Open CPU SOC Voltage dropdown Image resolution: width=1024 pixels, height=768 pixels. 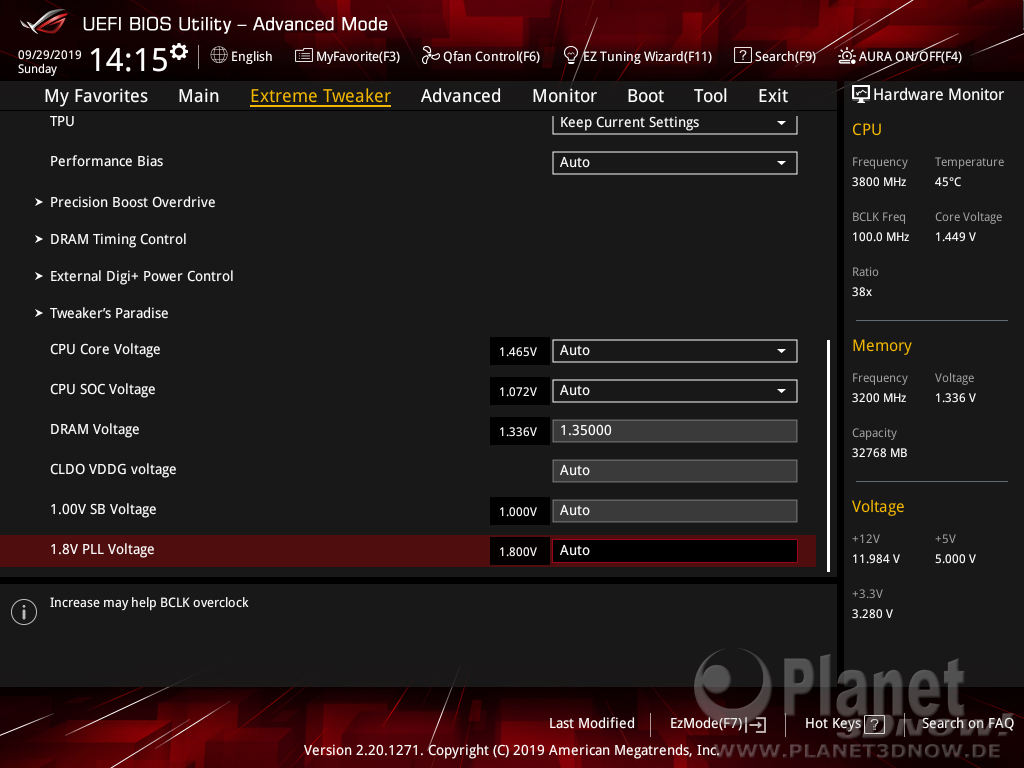coord(675,391)
